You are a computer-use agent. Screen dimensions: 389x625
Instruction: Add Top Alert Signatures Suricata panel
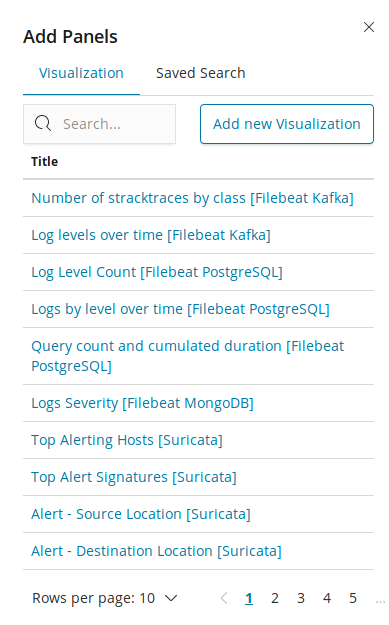(x=134, y=477)
